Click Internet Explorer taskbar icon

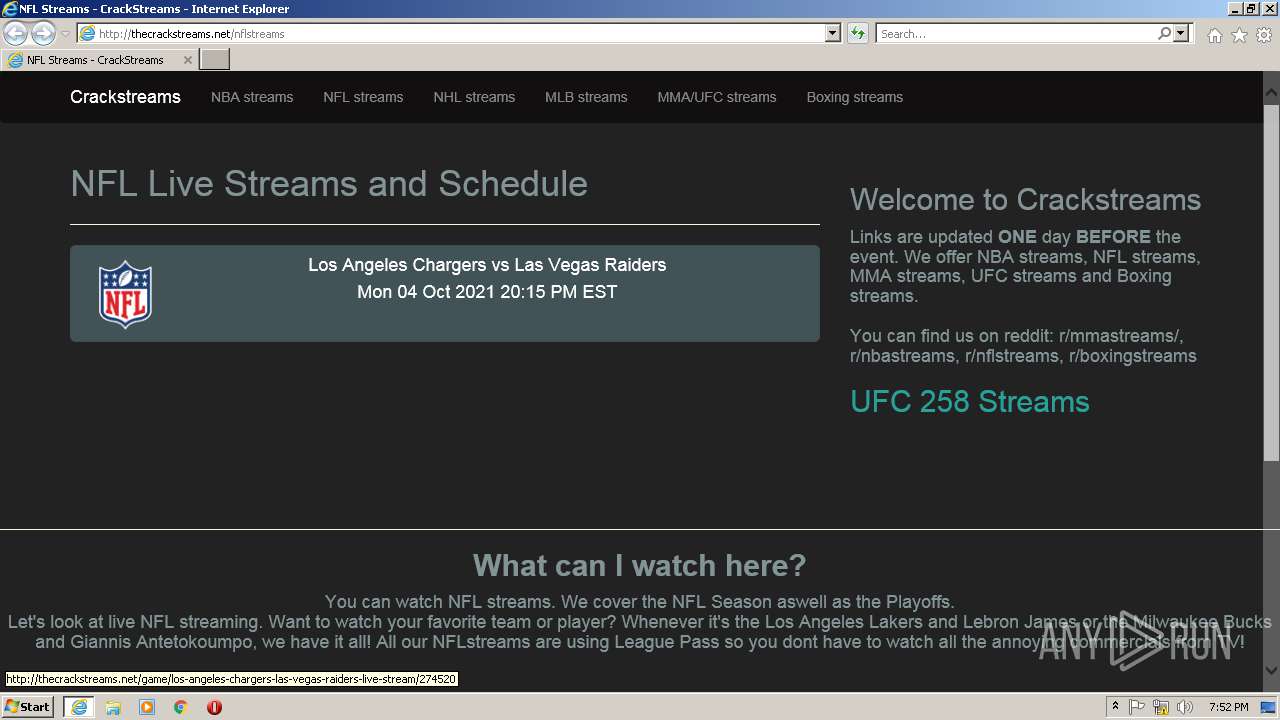(x=78, y=707)
